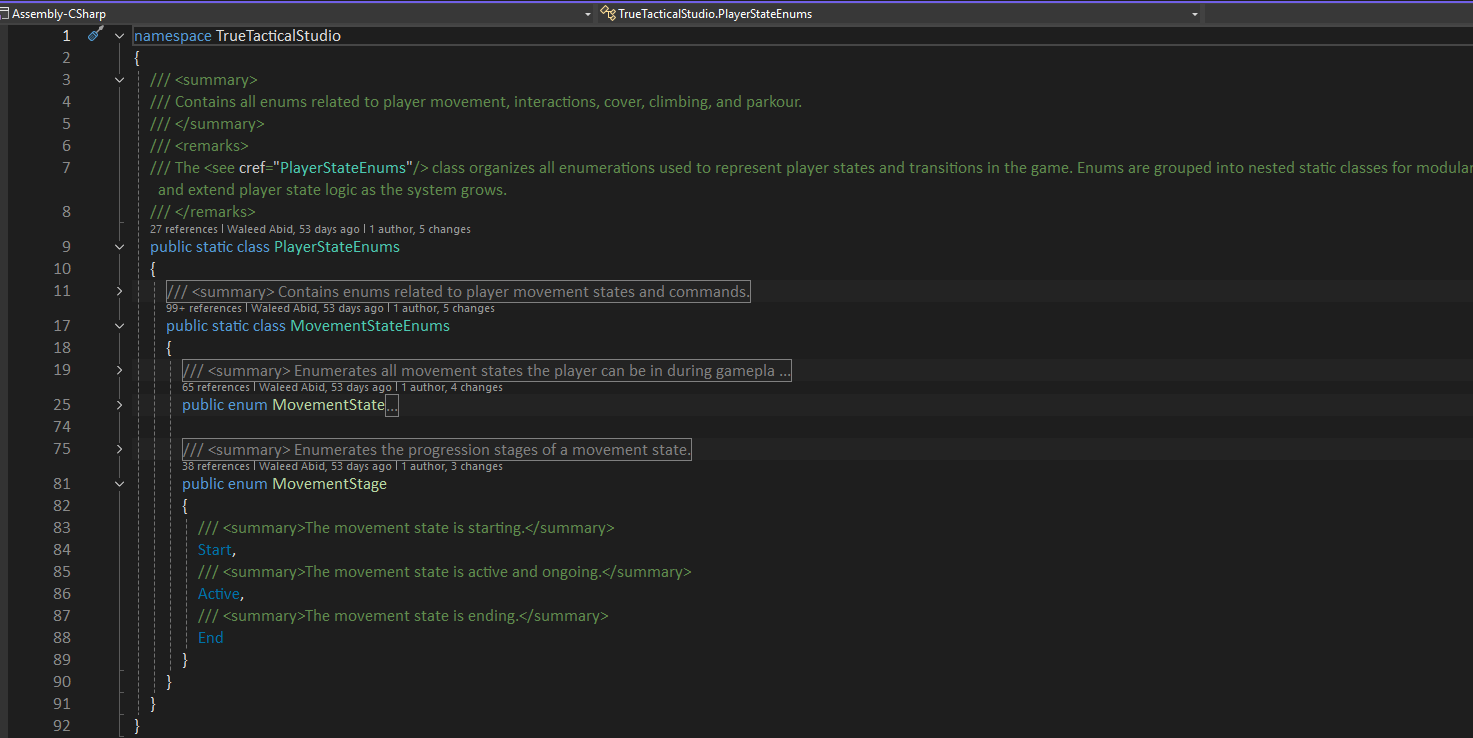The height and width of the screenshot is (738, 1473).
Task: Click the collapsed "Contains enums related to player movement" box
Action: coord(458,291)
